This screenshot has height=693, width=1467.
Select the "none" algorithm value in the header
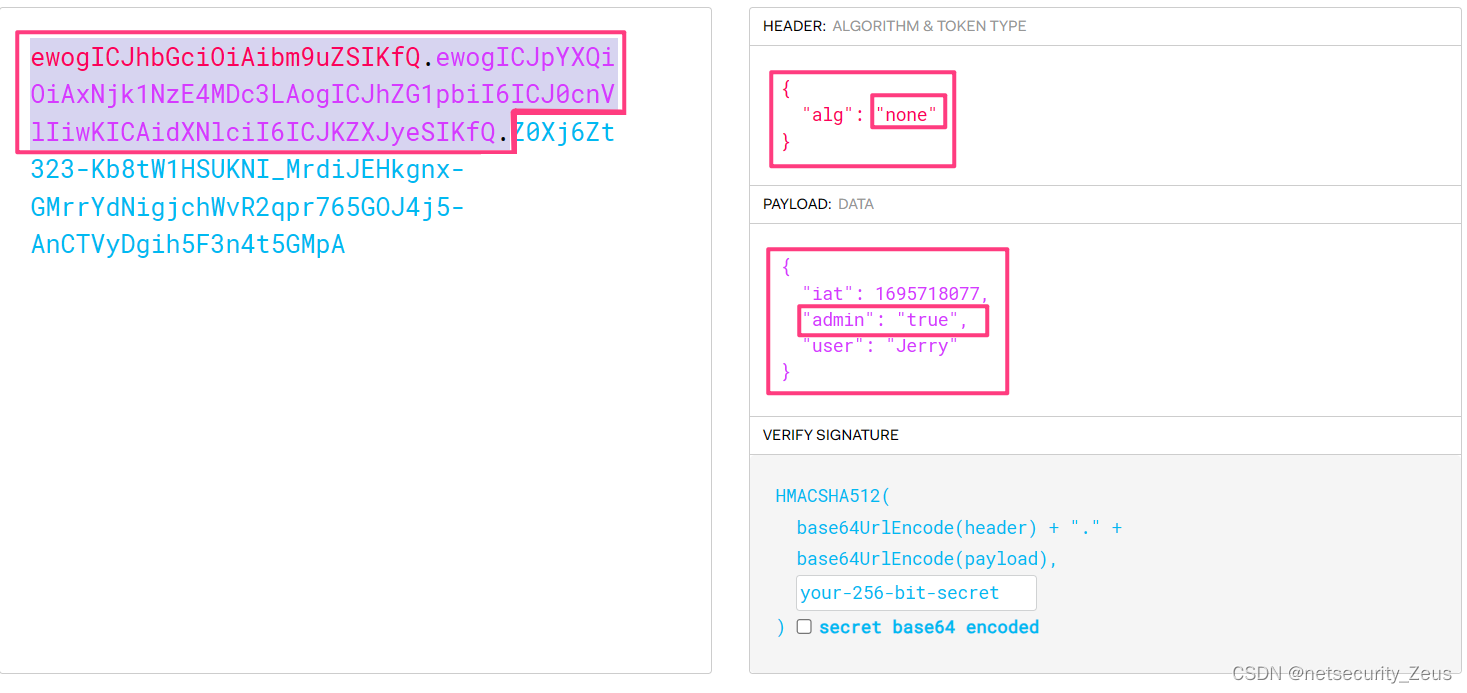tap(908, 113)
